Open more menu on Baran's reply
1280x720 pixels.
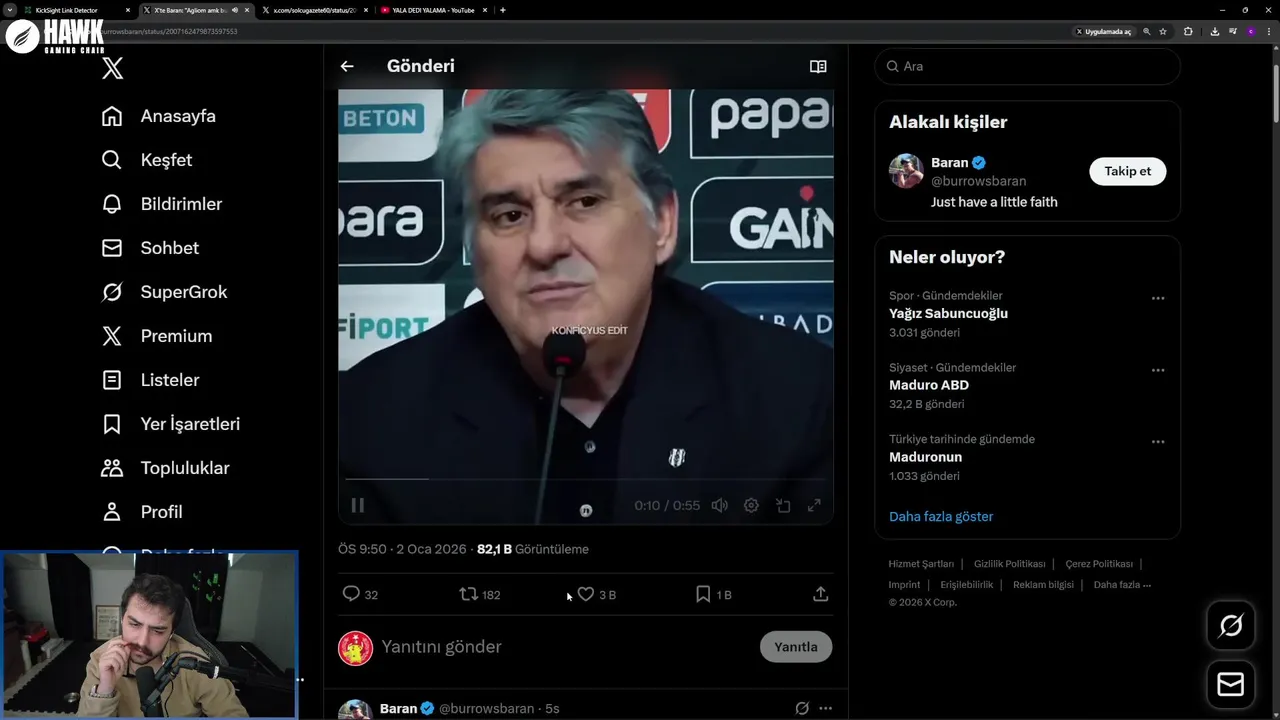pos(825,708)
